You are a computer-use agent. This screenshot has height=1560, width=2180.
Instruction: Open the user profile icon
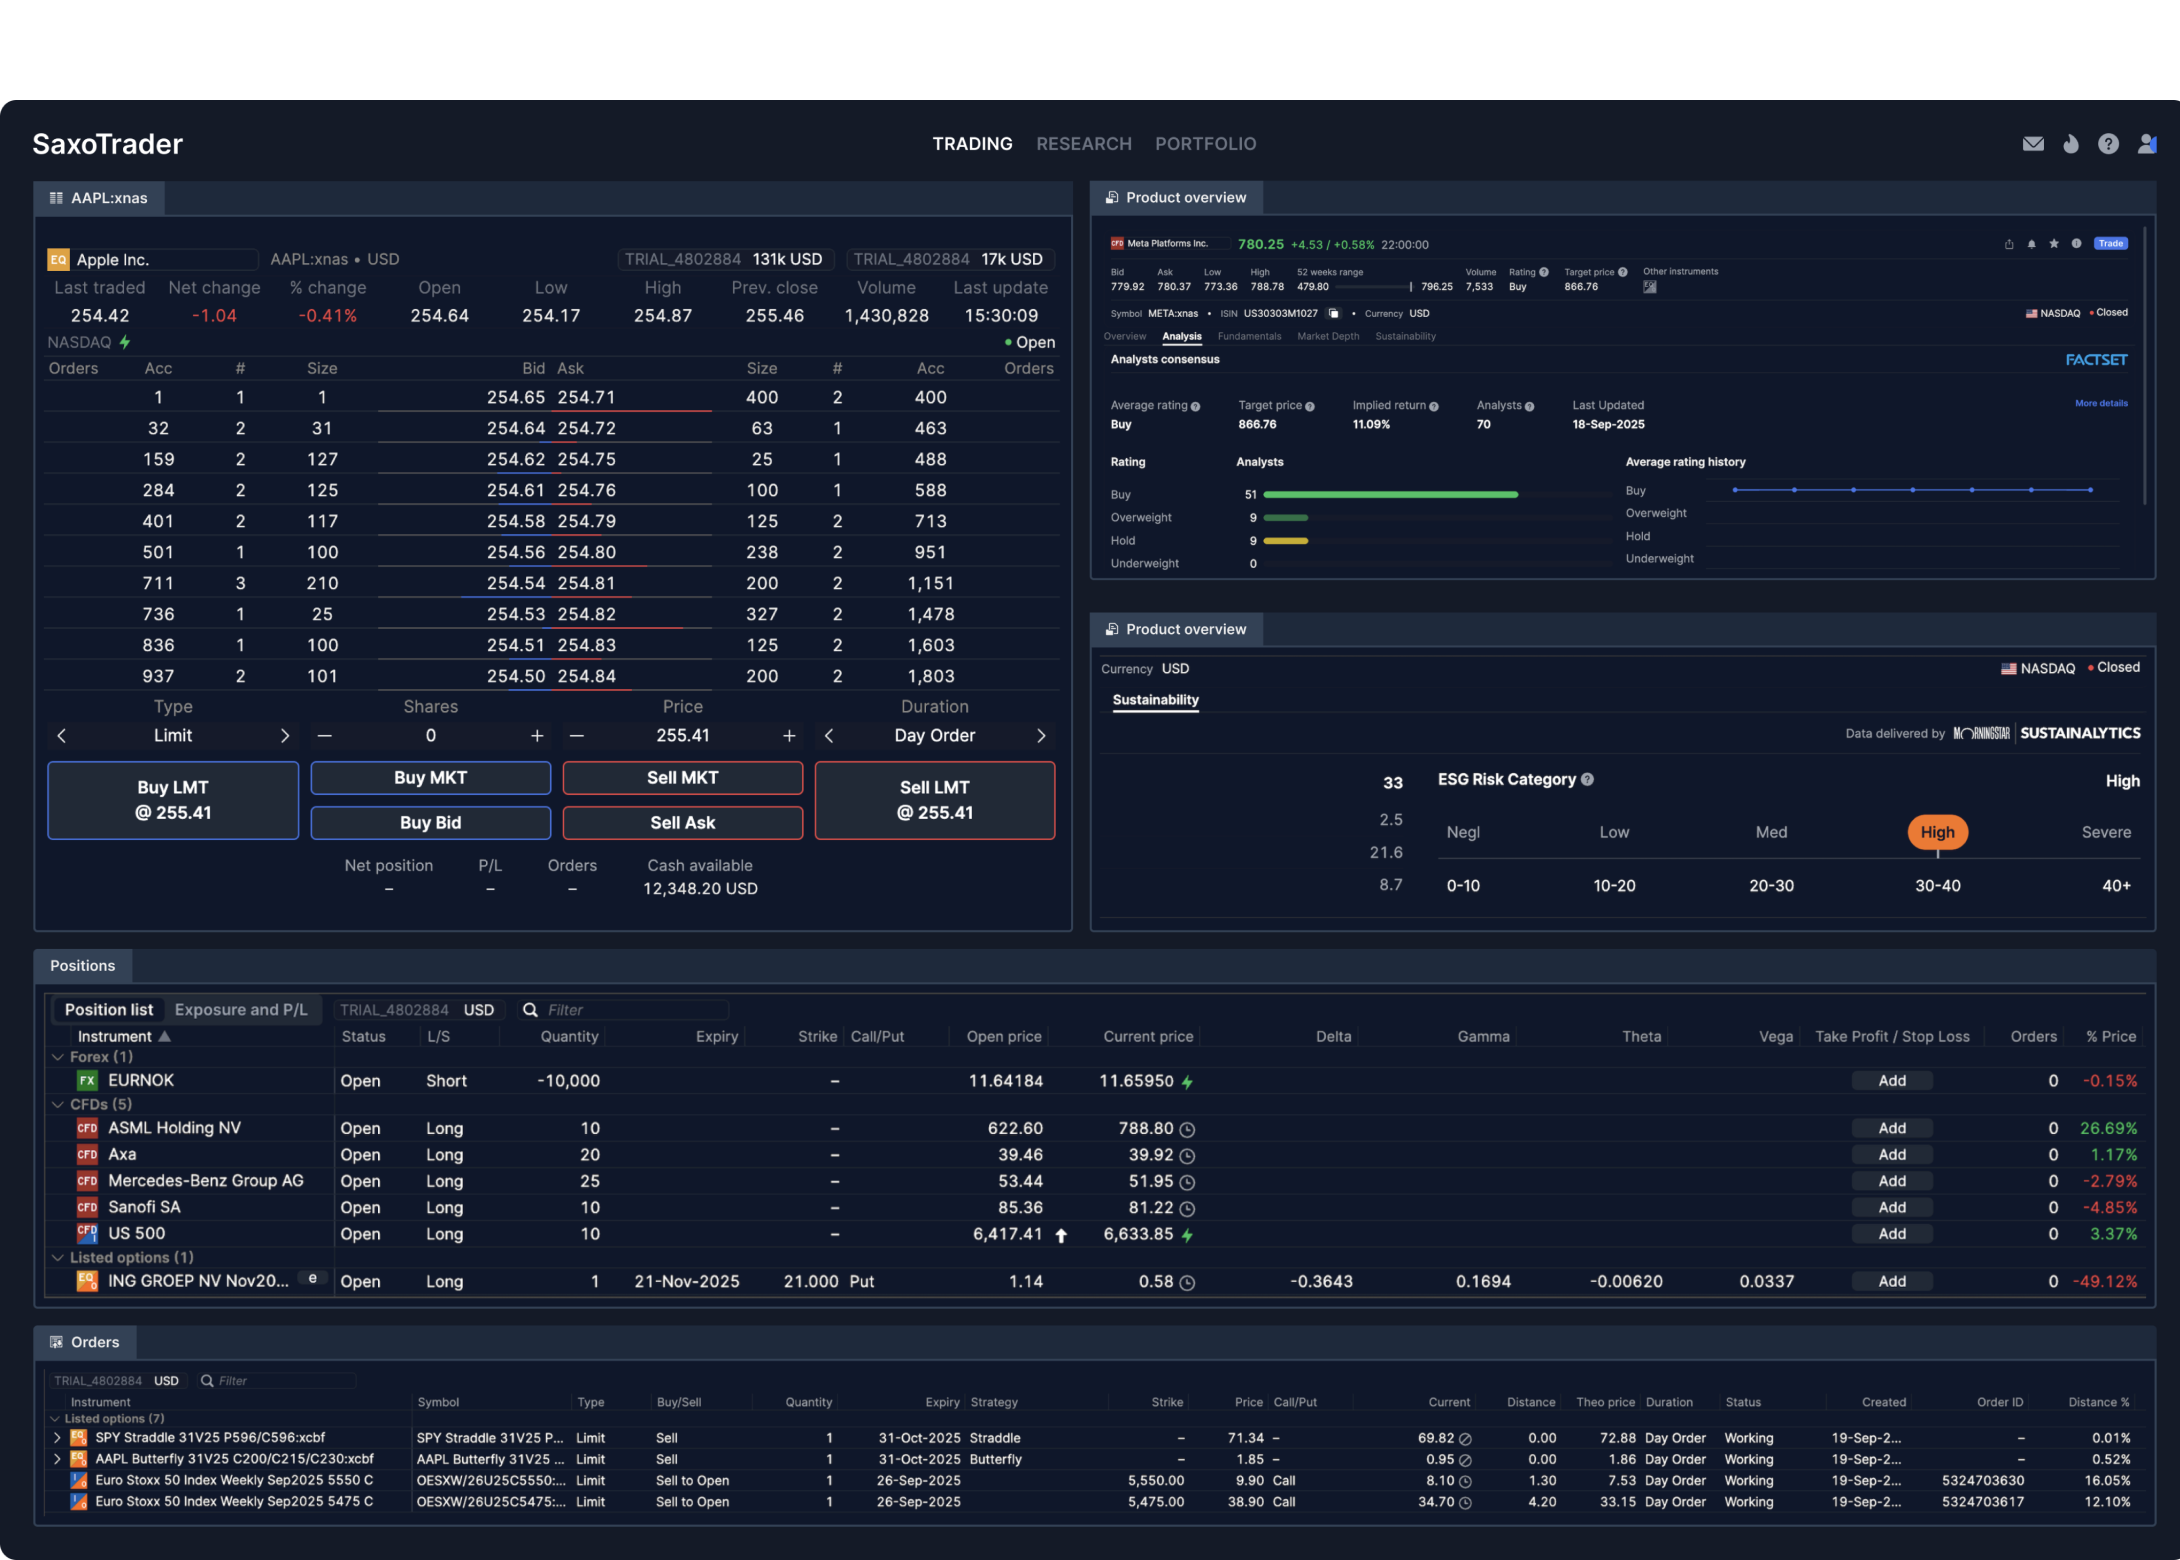2146,144
